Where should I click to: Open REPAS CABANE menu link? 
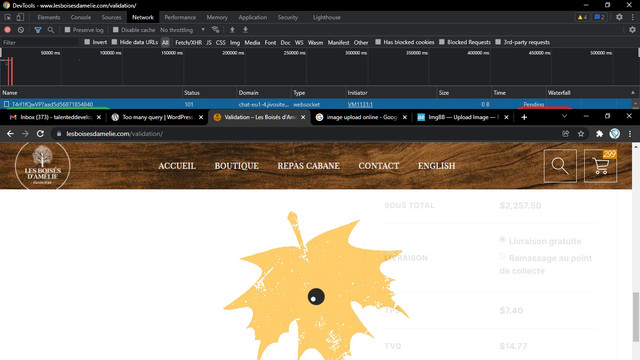pos(308,166)
